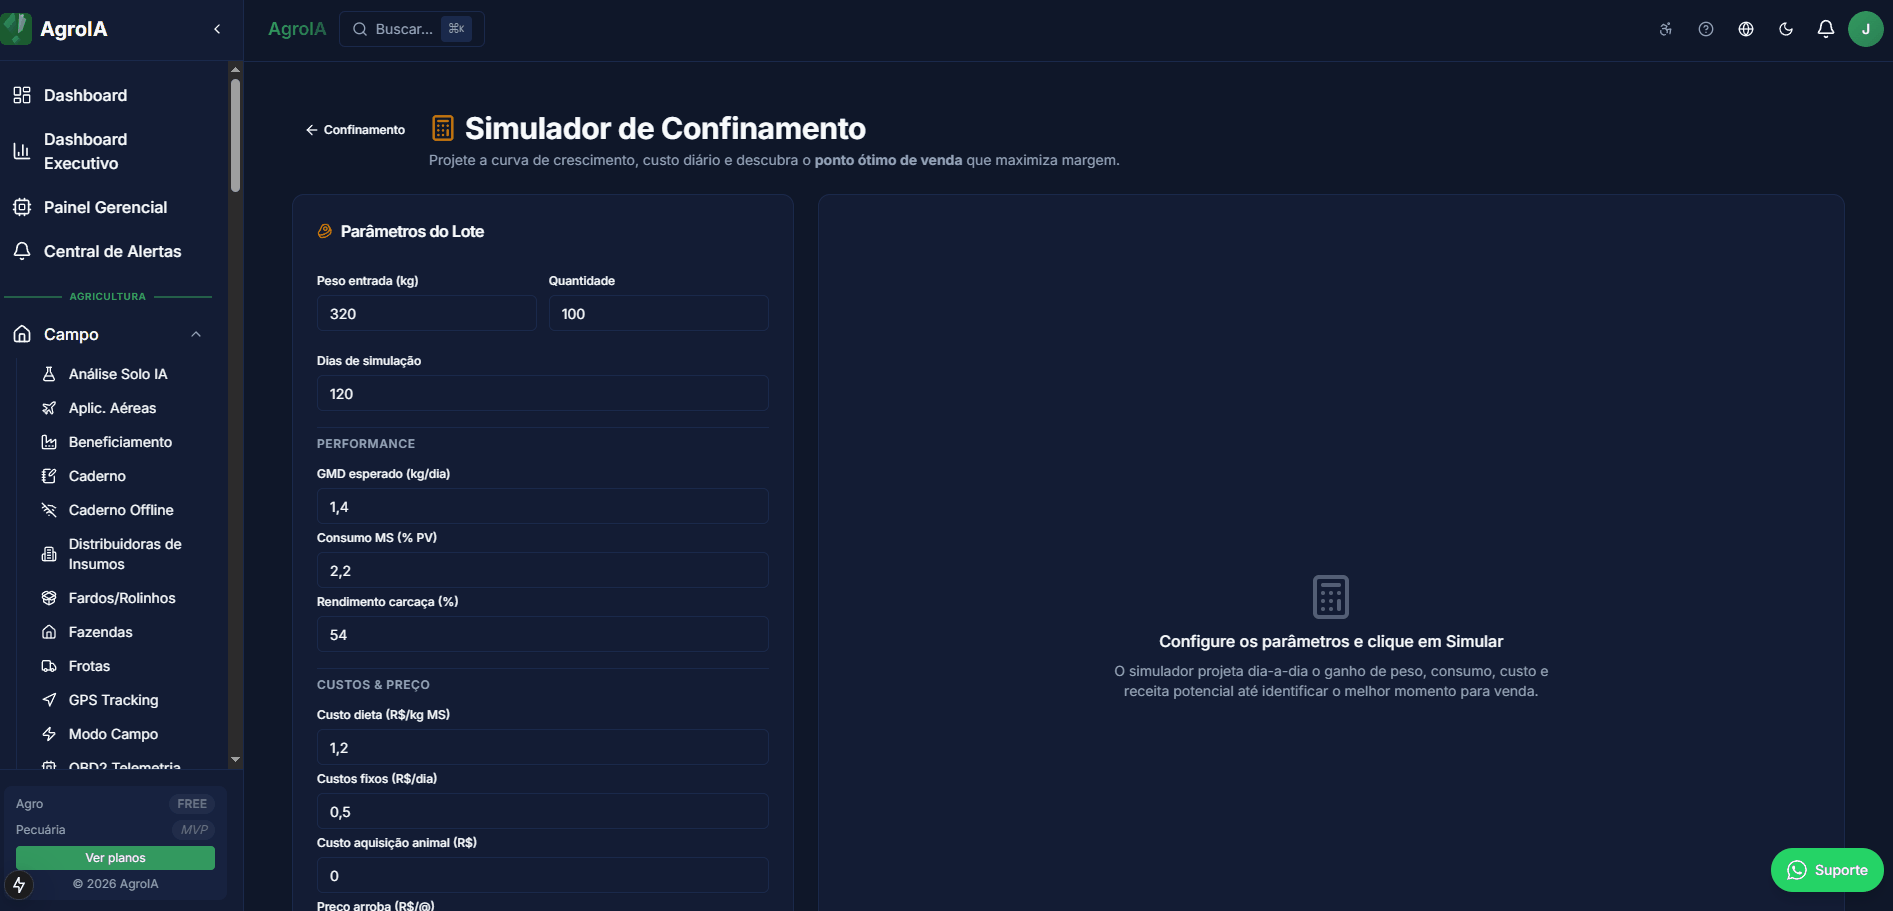
Task: Click the sidebar scroll down arrow
Action: click(x=235, y=760)
